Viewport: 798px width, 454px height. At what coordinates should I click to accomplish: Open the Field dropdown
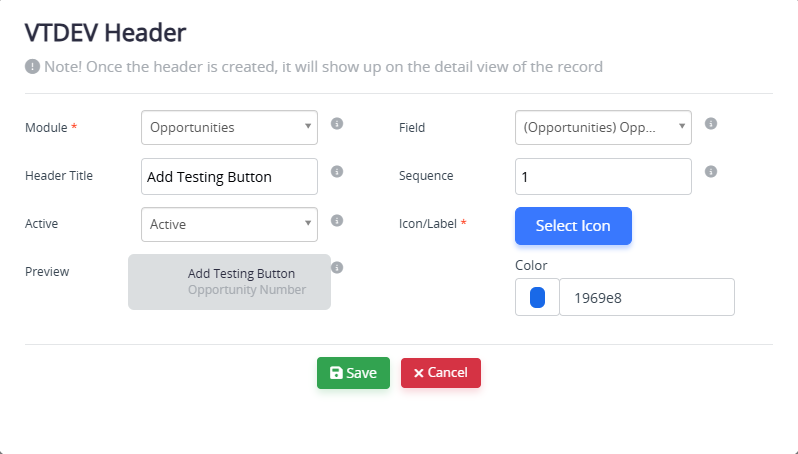point(603,127)
